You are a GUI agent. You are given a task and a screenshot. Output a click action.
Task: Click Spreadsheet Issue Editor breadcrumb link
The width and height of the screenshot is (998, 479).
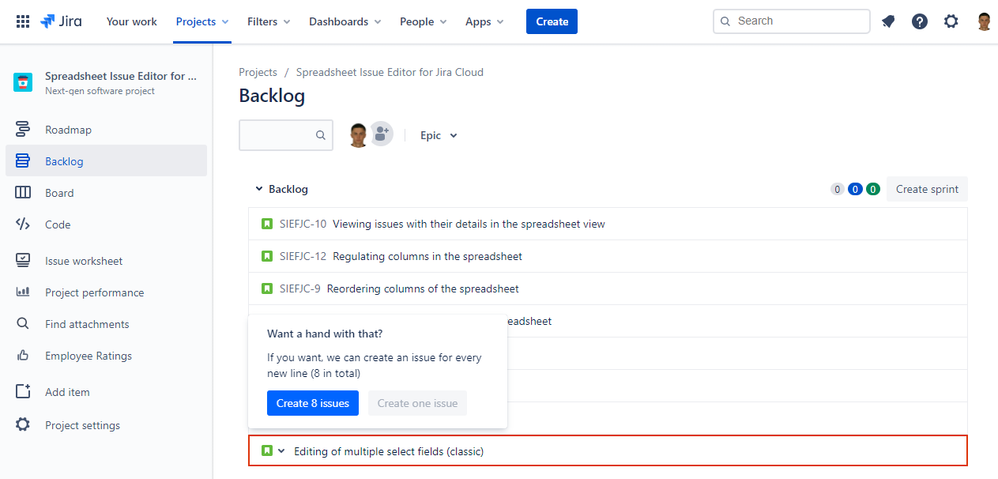[390, 73]
